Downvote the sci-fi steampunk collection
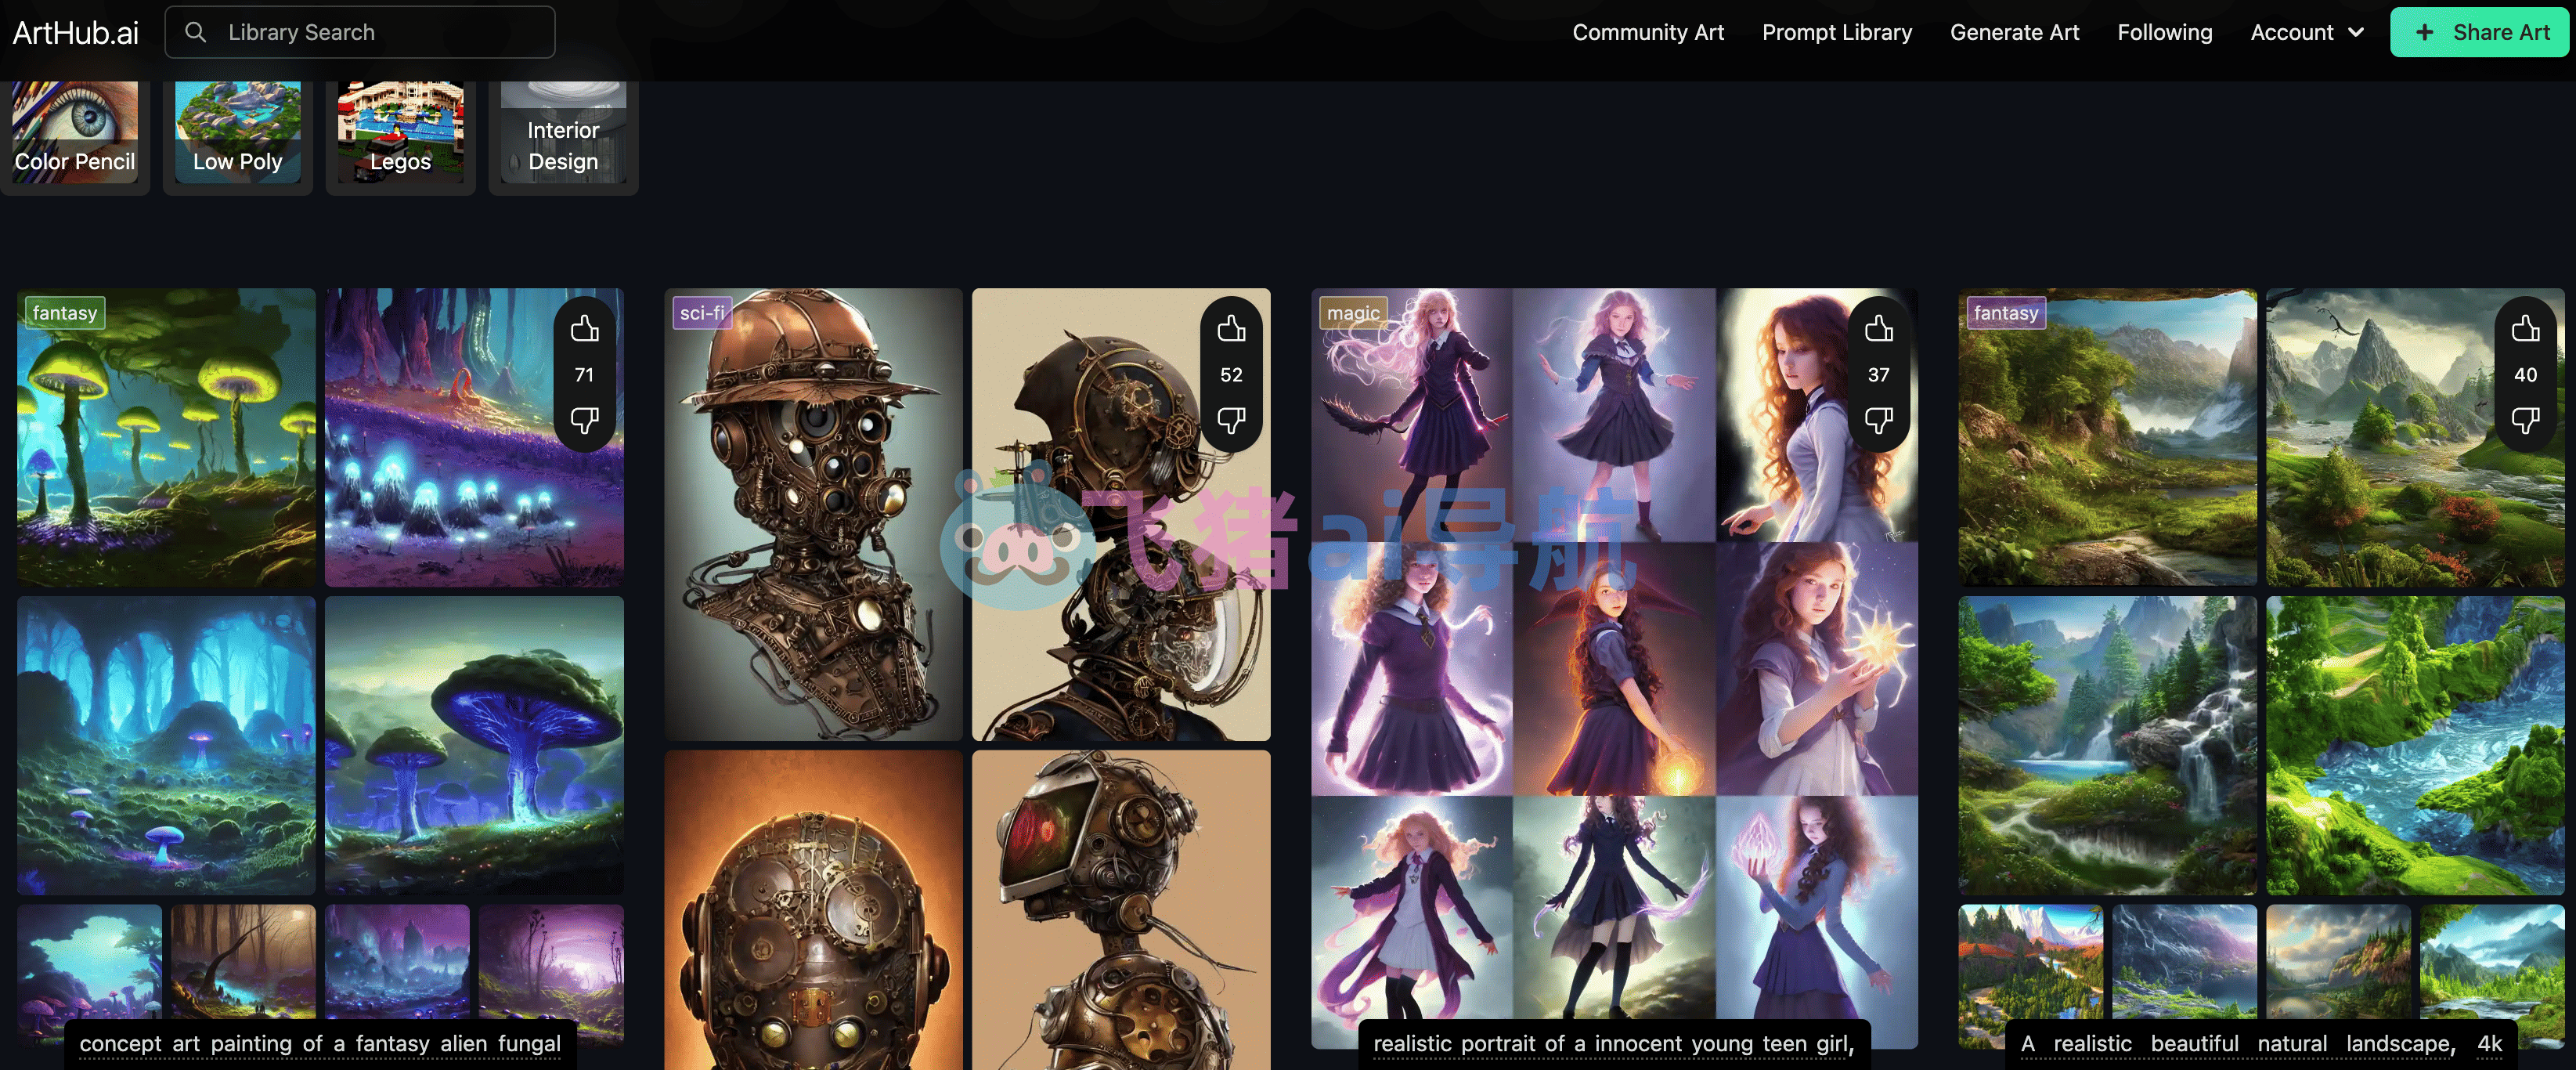 1231,420
